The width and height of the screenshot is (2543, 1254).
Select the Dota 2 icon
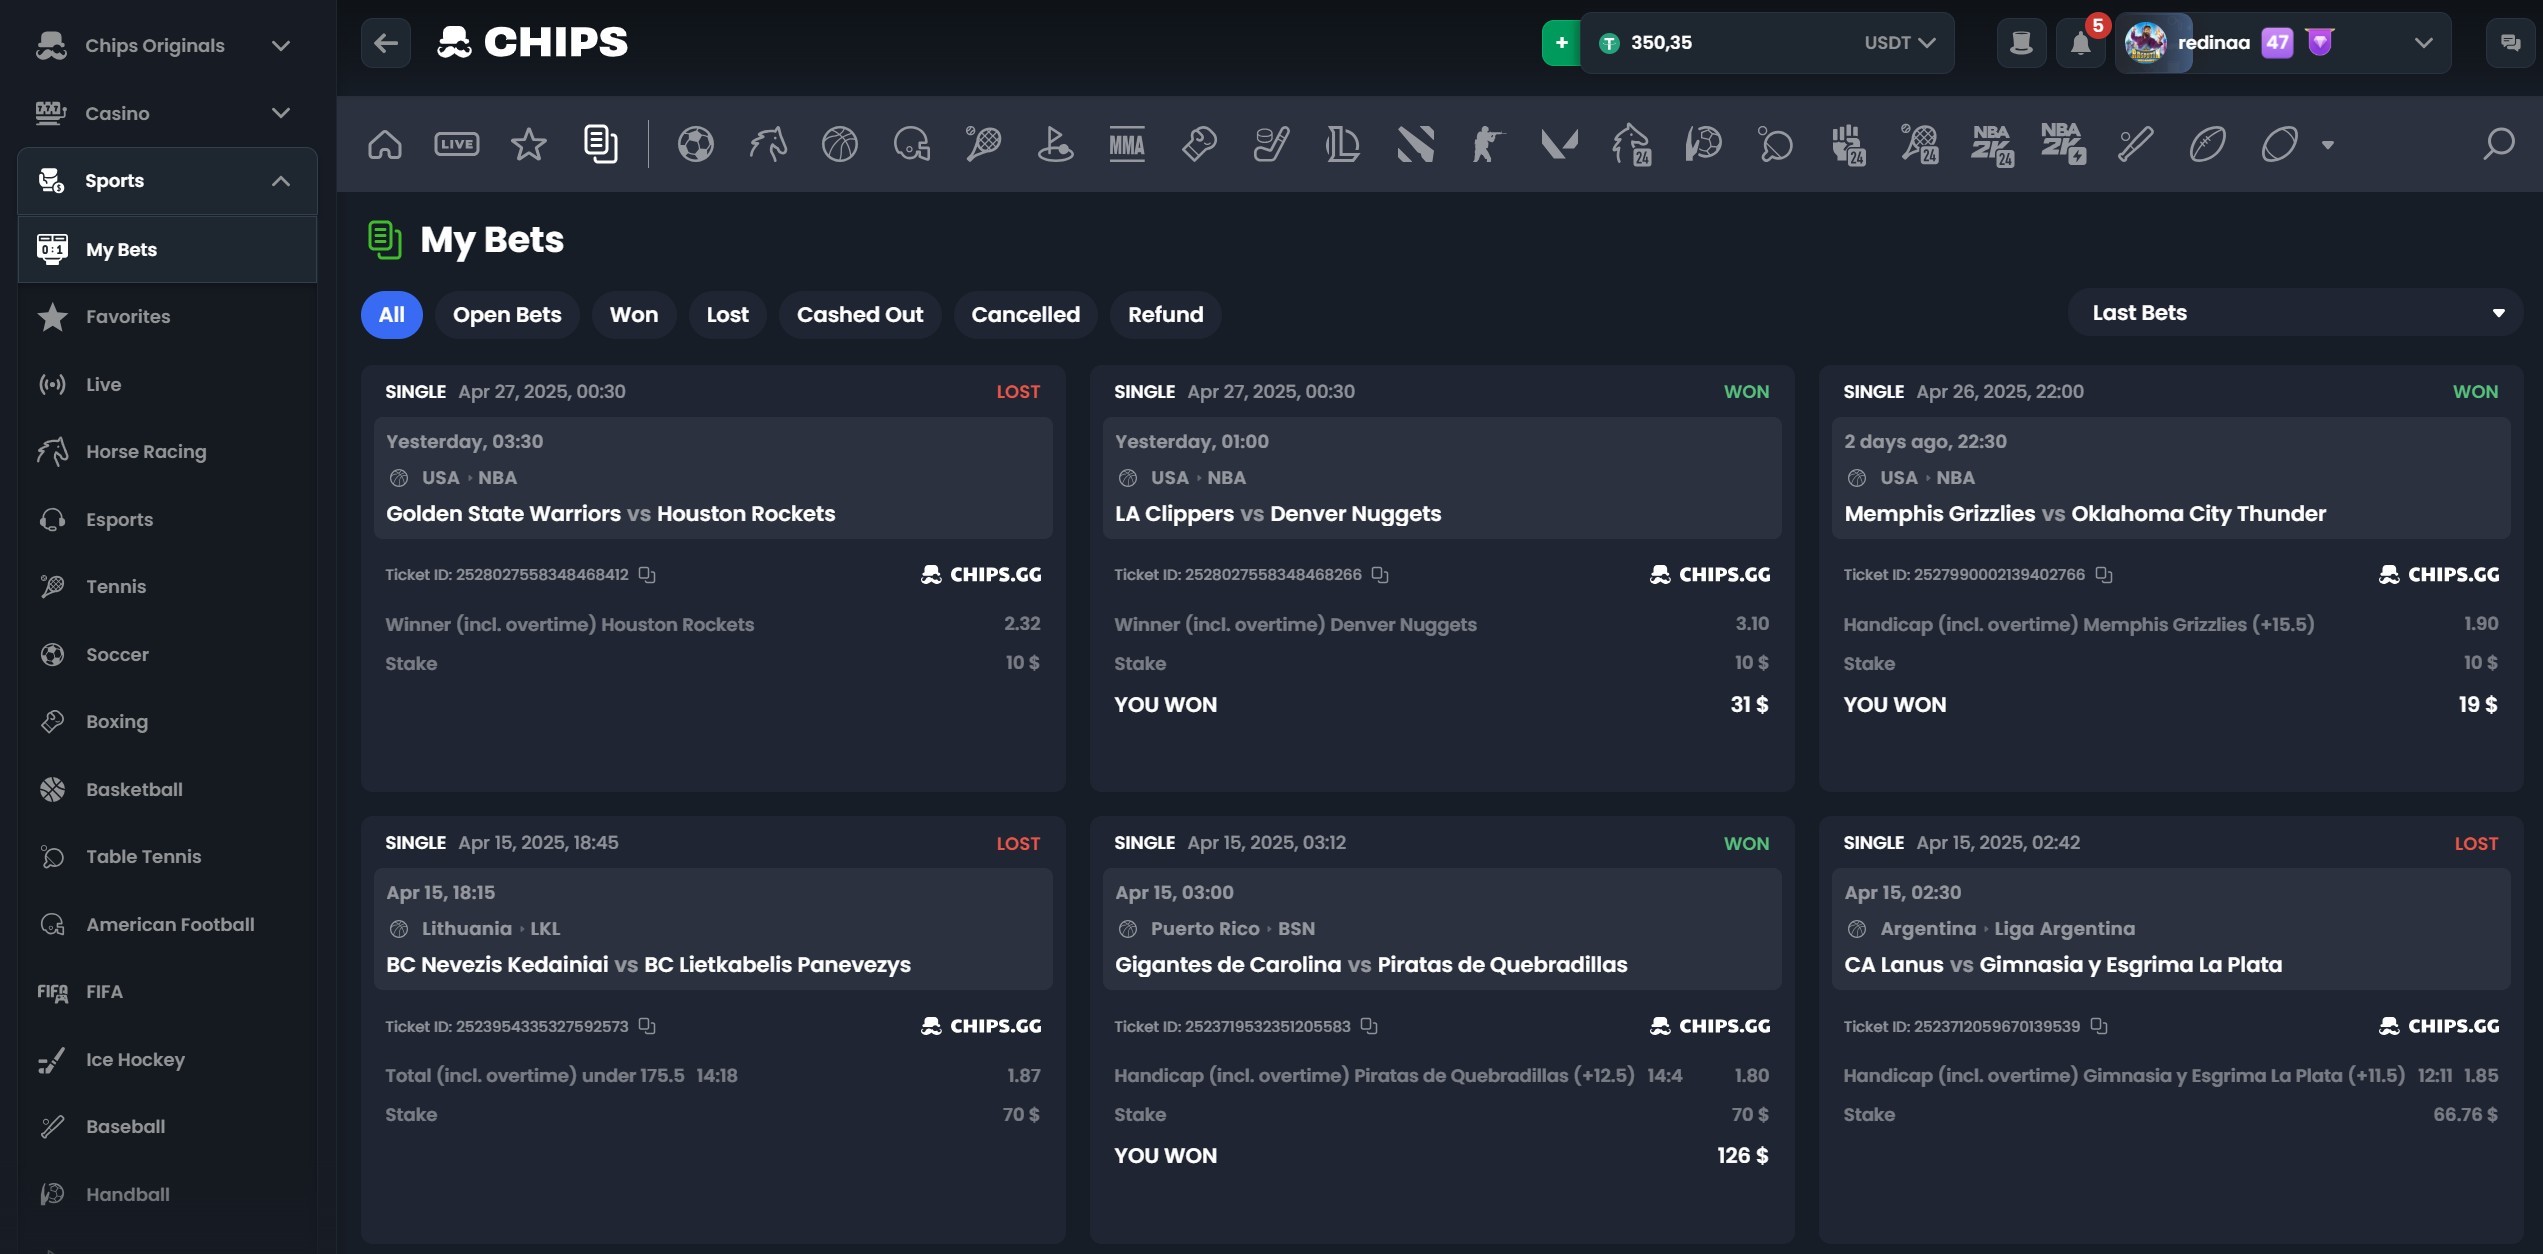pyautogui.click(x=1415, y=144)
